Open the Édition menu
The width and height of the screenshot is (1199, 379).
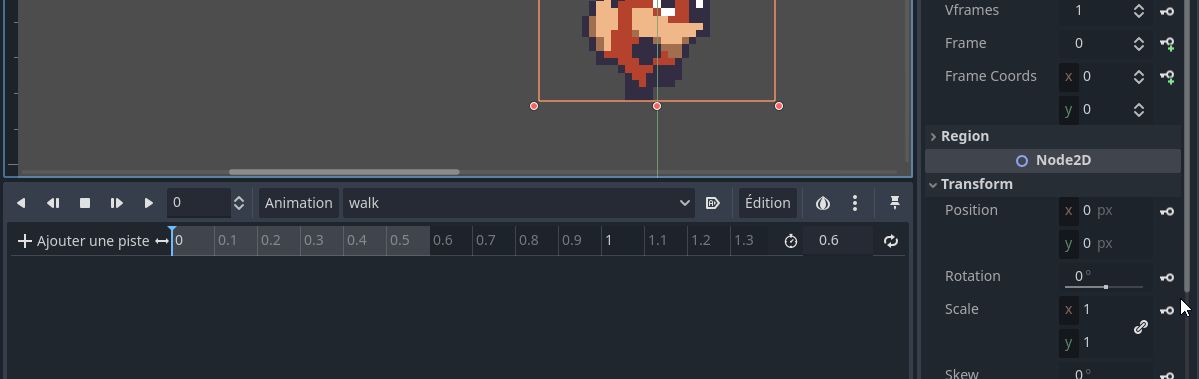(x=768, y=203)
